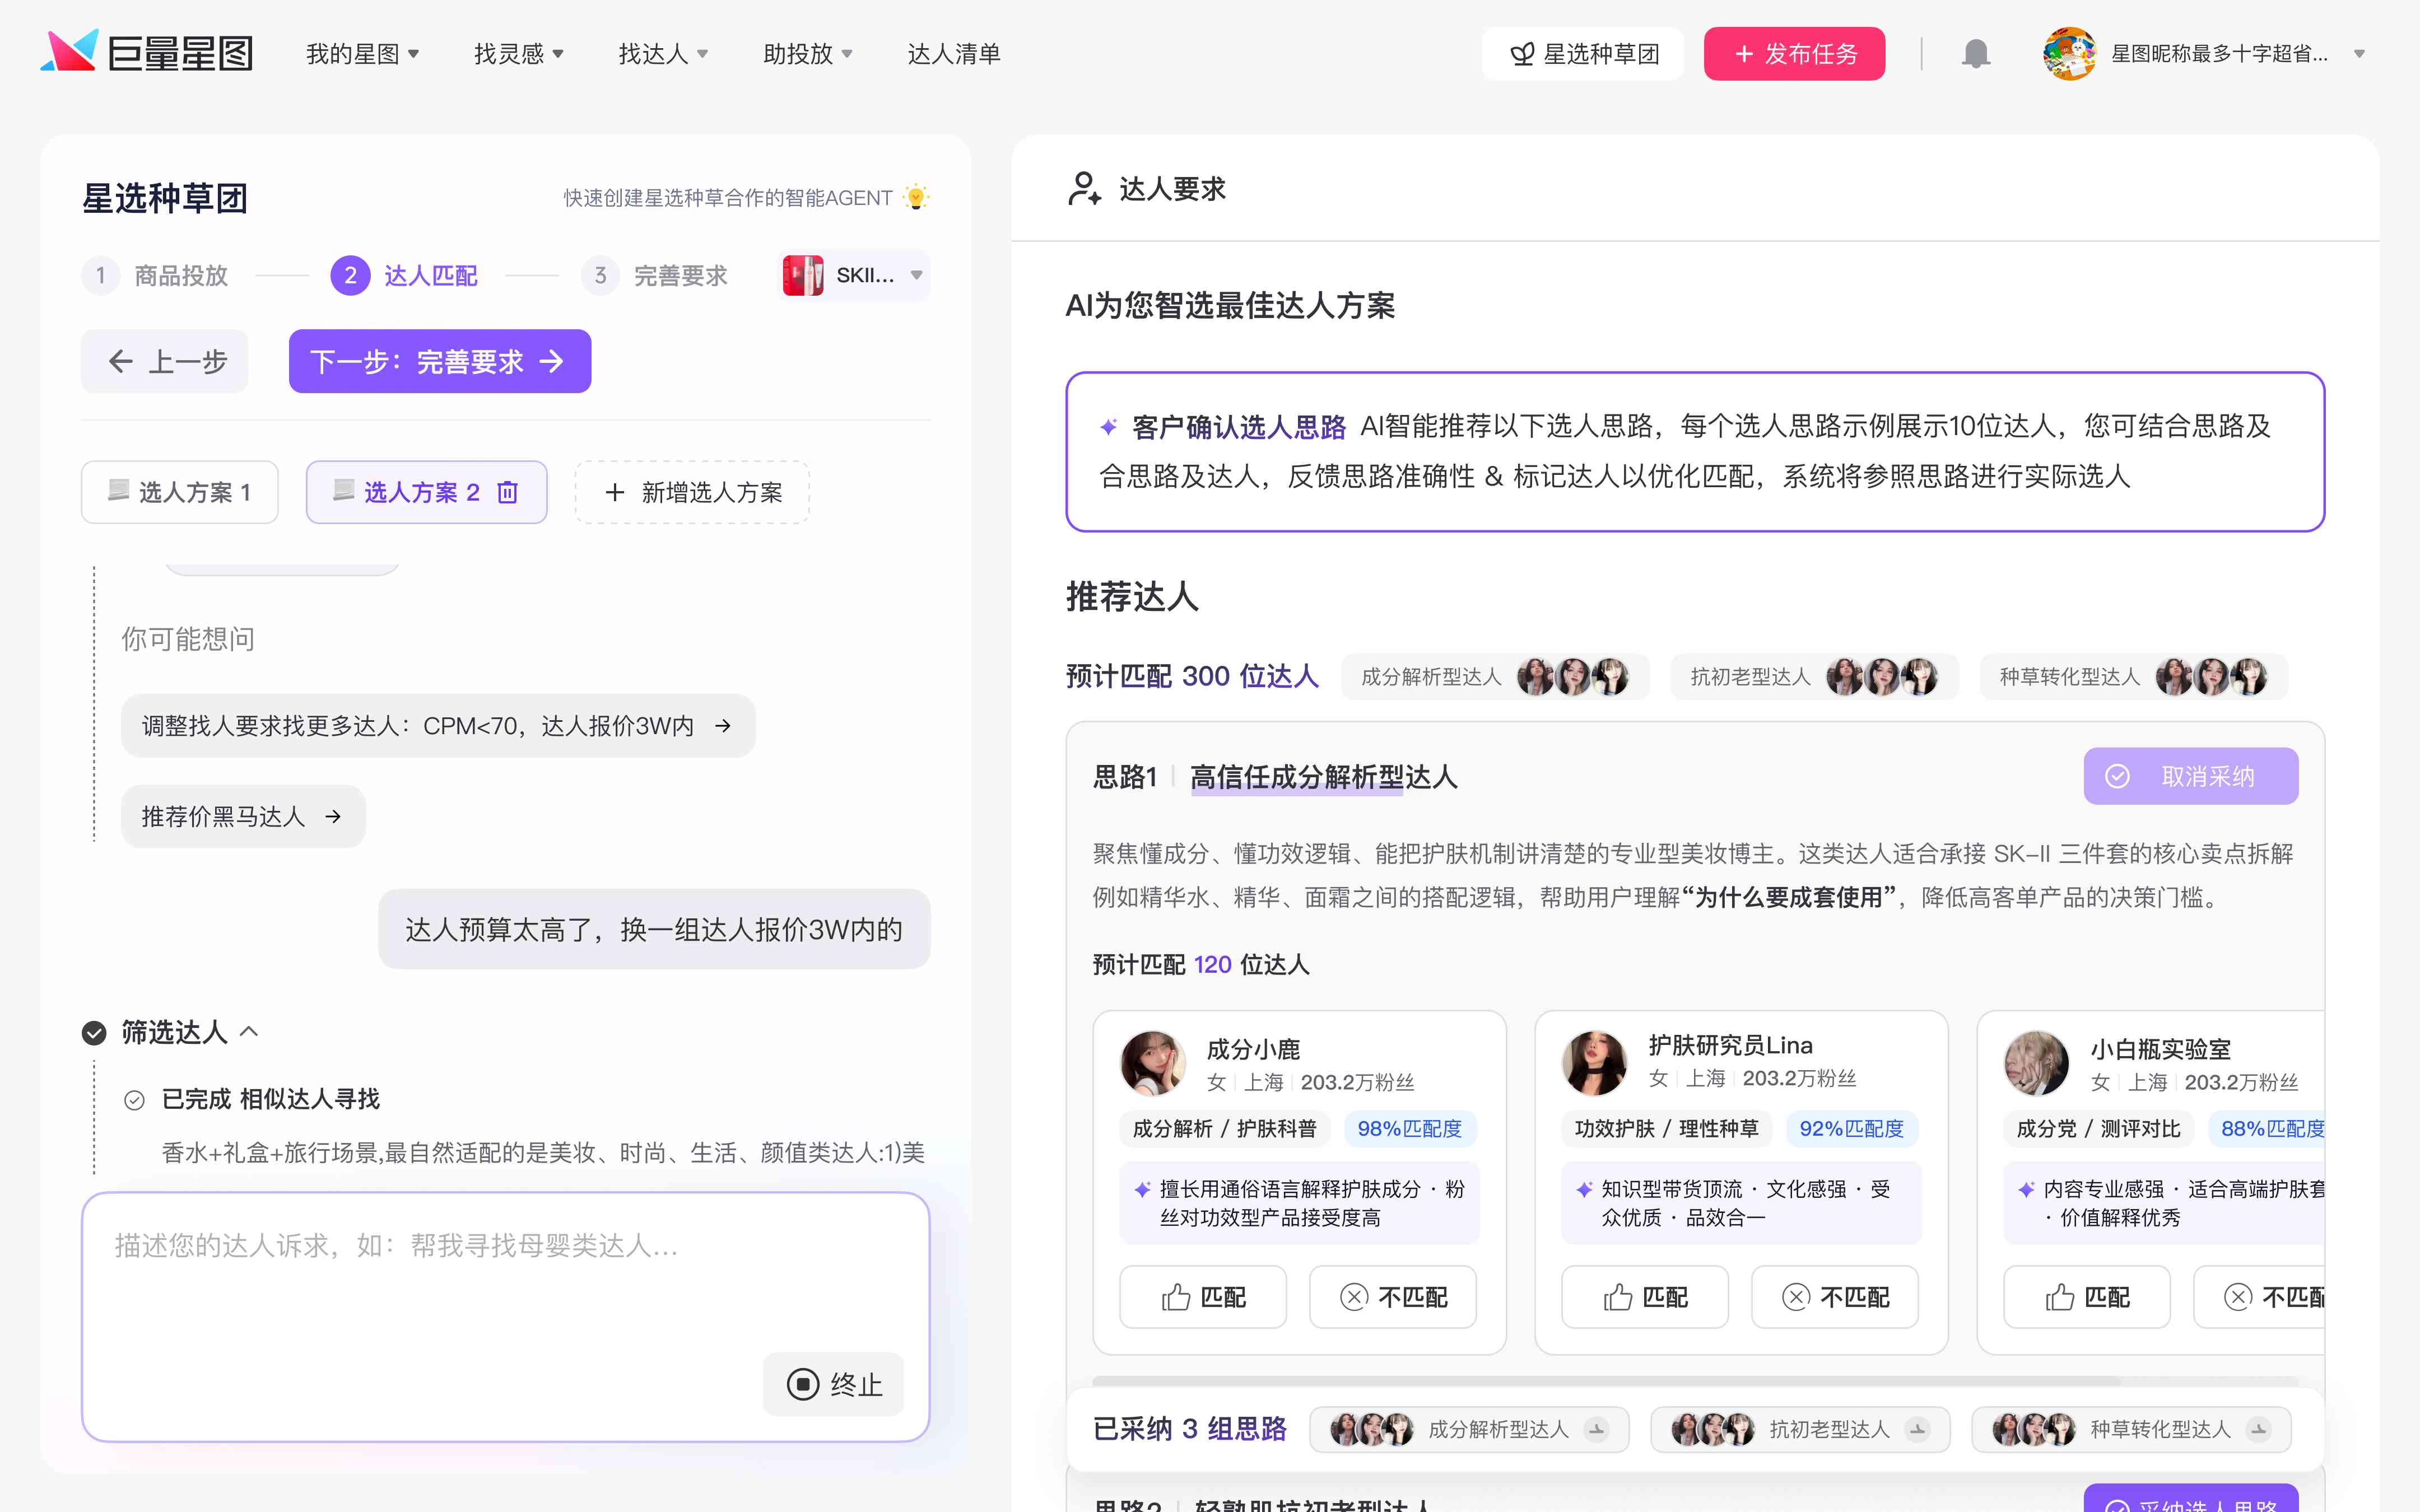The image size is (2420, 1512).
Task: Go to 下一步：完善要求
Action: pos(440,361)
